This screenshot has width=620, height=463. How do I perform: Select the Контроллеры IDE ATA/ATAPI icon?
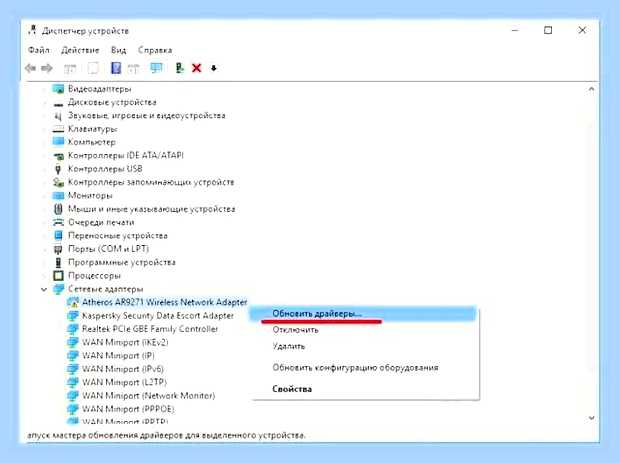[x=58, y=156]
